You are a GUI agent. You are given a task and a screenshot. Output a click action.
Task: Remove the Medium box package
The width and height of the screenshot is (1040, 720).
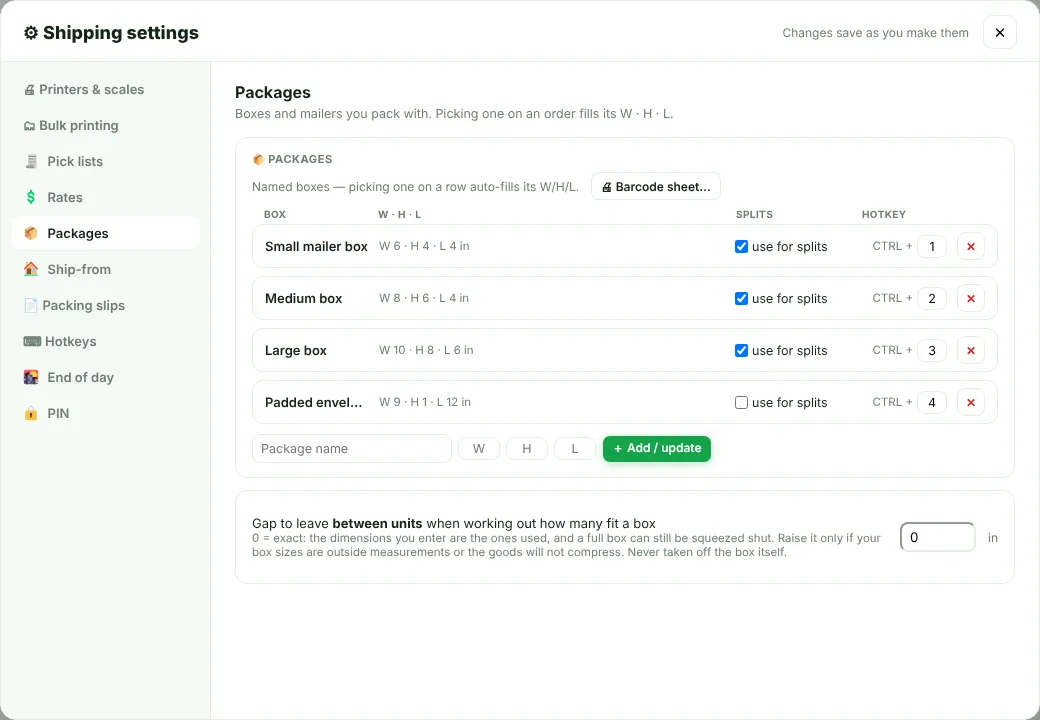[x=970, y=298]
